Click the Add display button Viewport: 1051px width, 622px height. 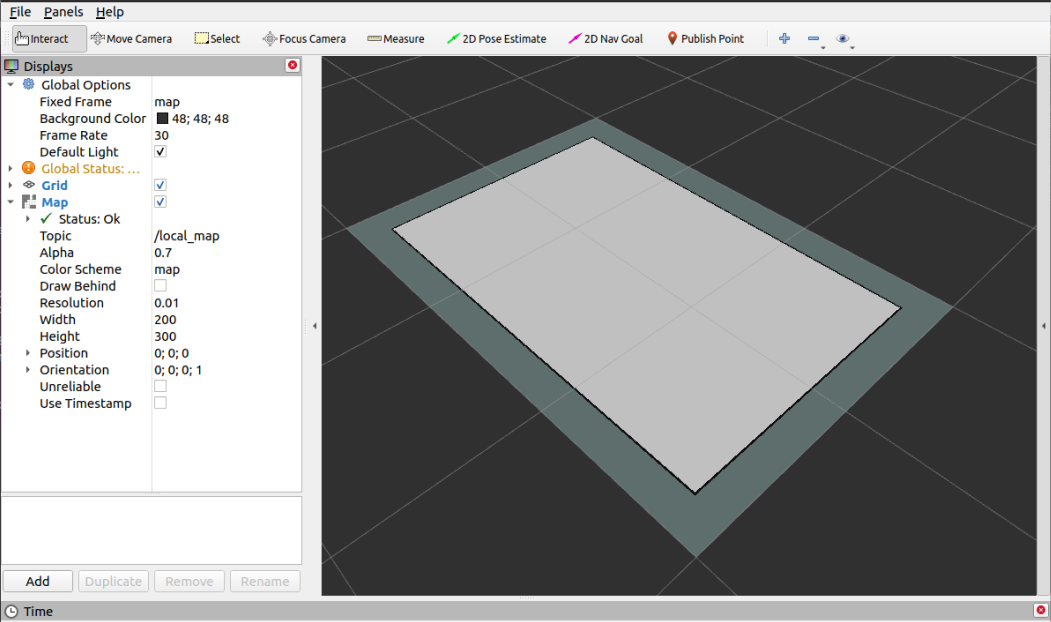pyautogui.click(x=37, y=581)
